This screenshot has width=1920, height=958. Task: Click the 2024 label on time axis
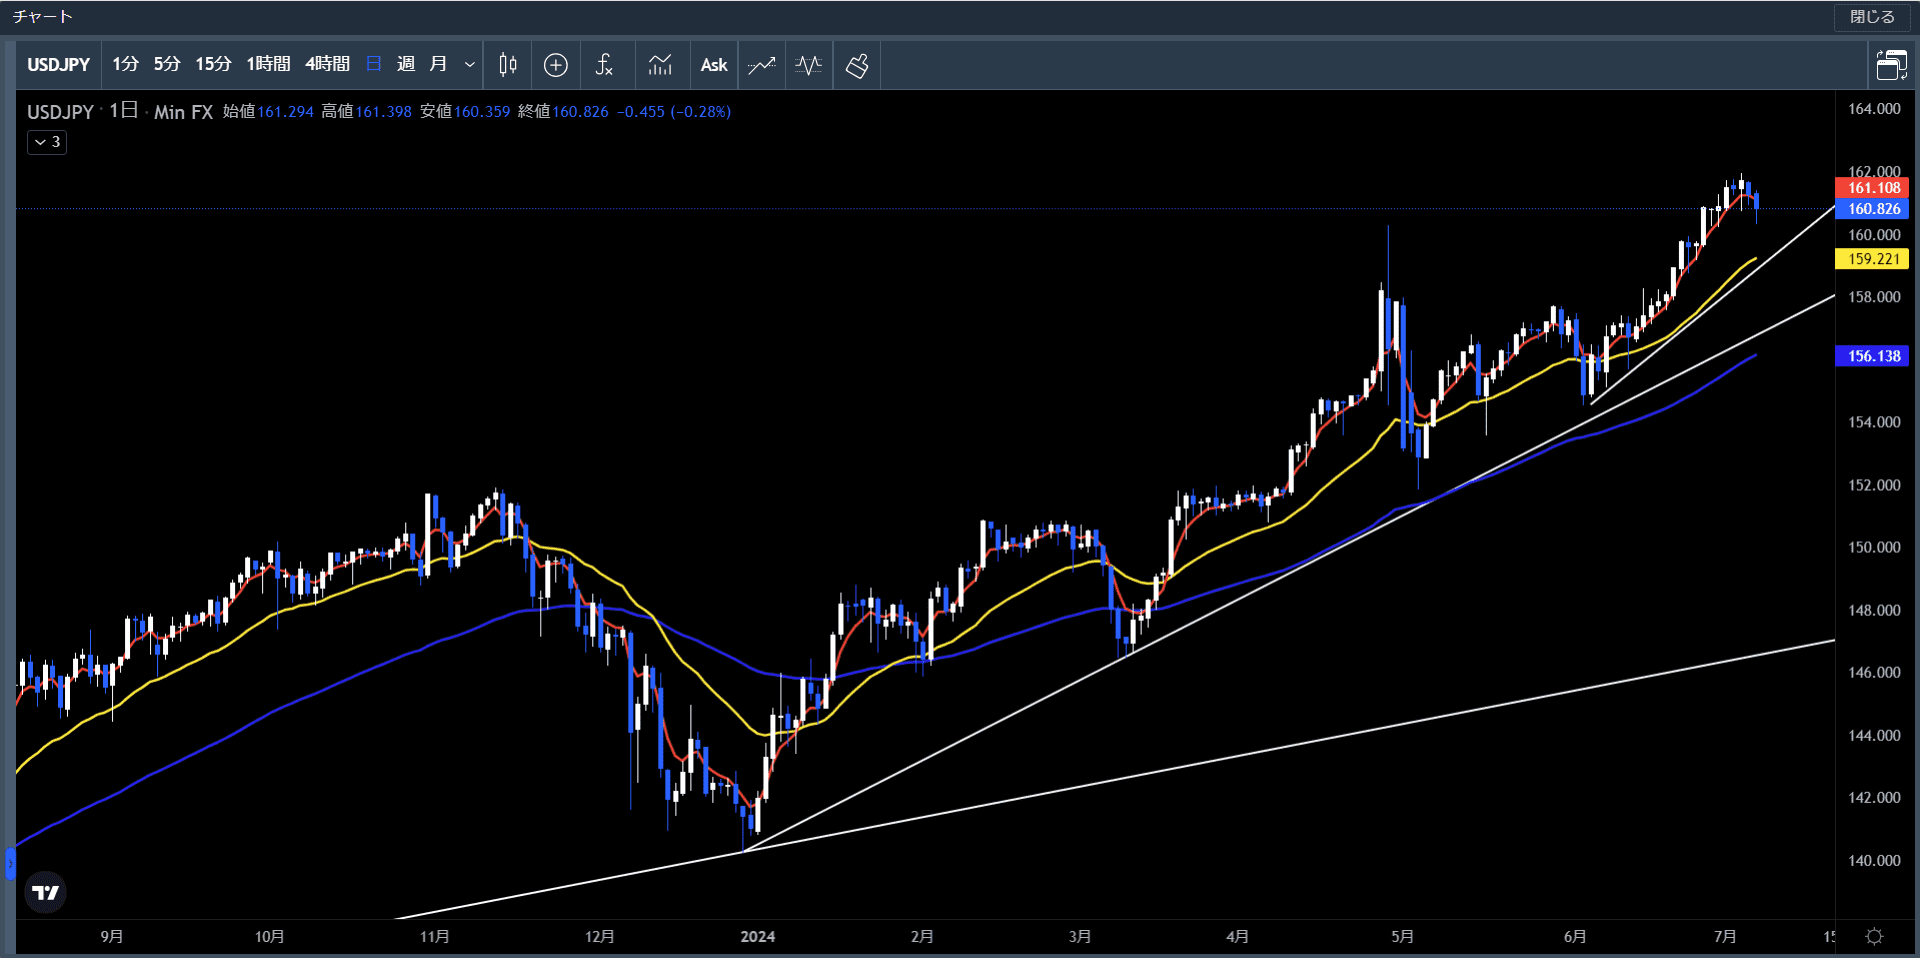coord(757,937)
